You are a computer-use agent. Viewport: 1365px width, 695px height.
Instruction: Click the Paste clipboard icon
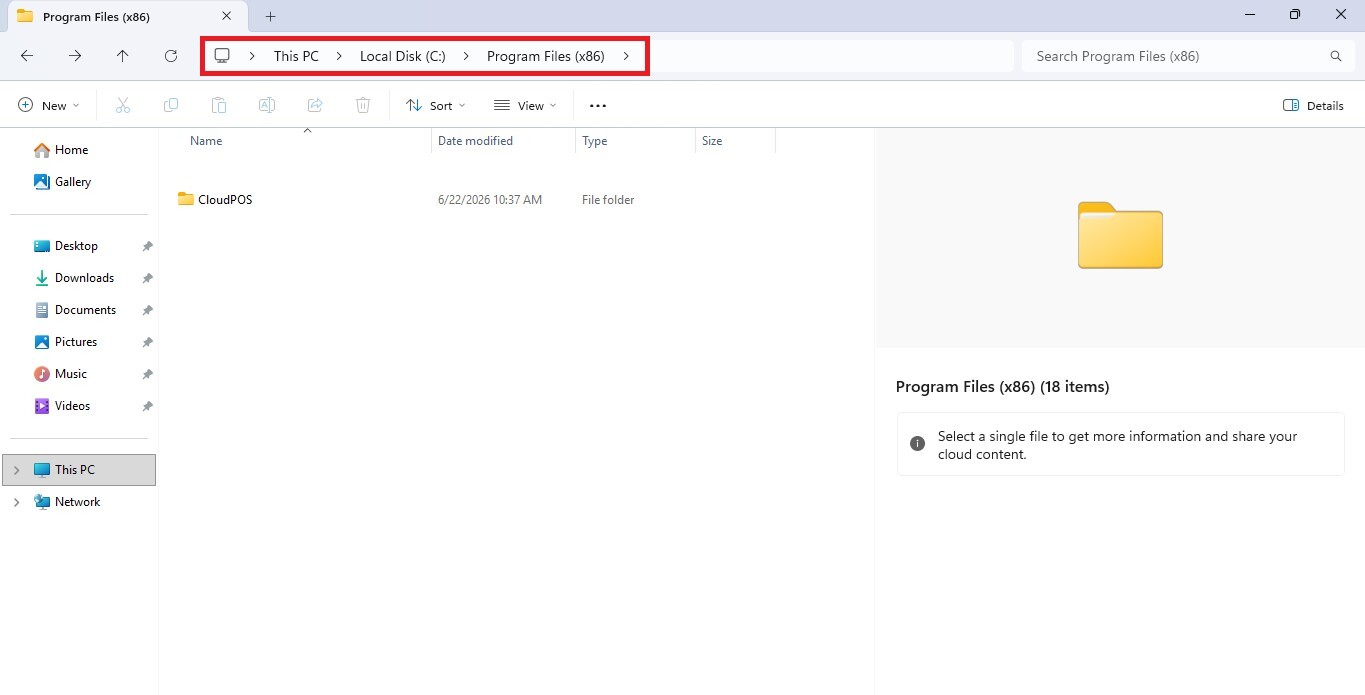pyautogui.click(x=219, y=105)
